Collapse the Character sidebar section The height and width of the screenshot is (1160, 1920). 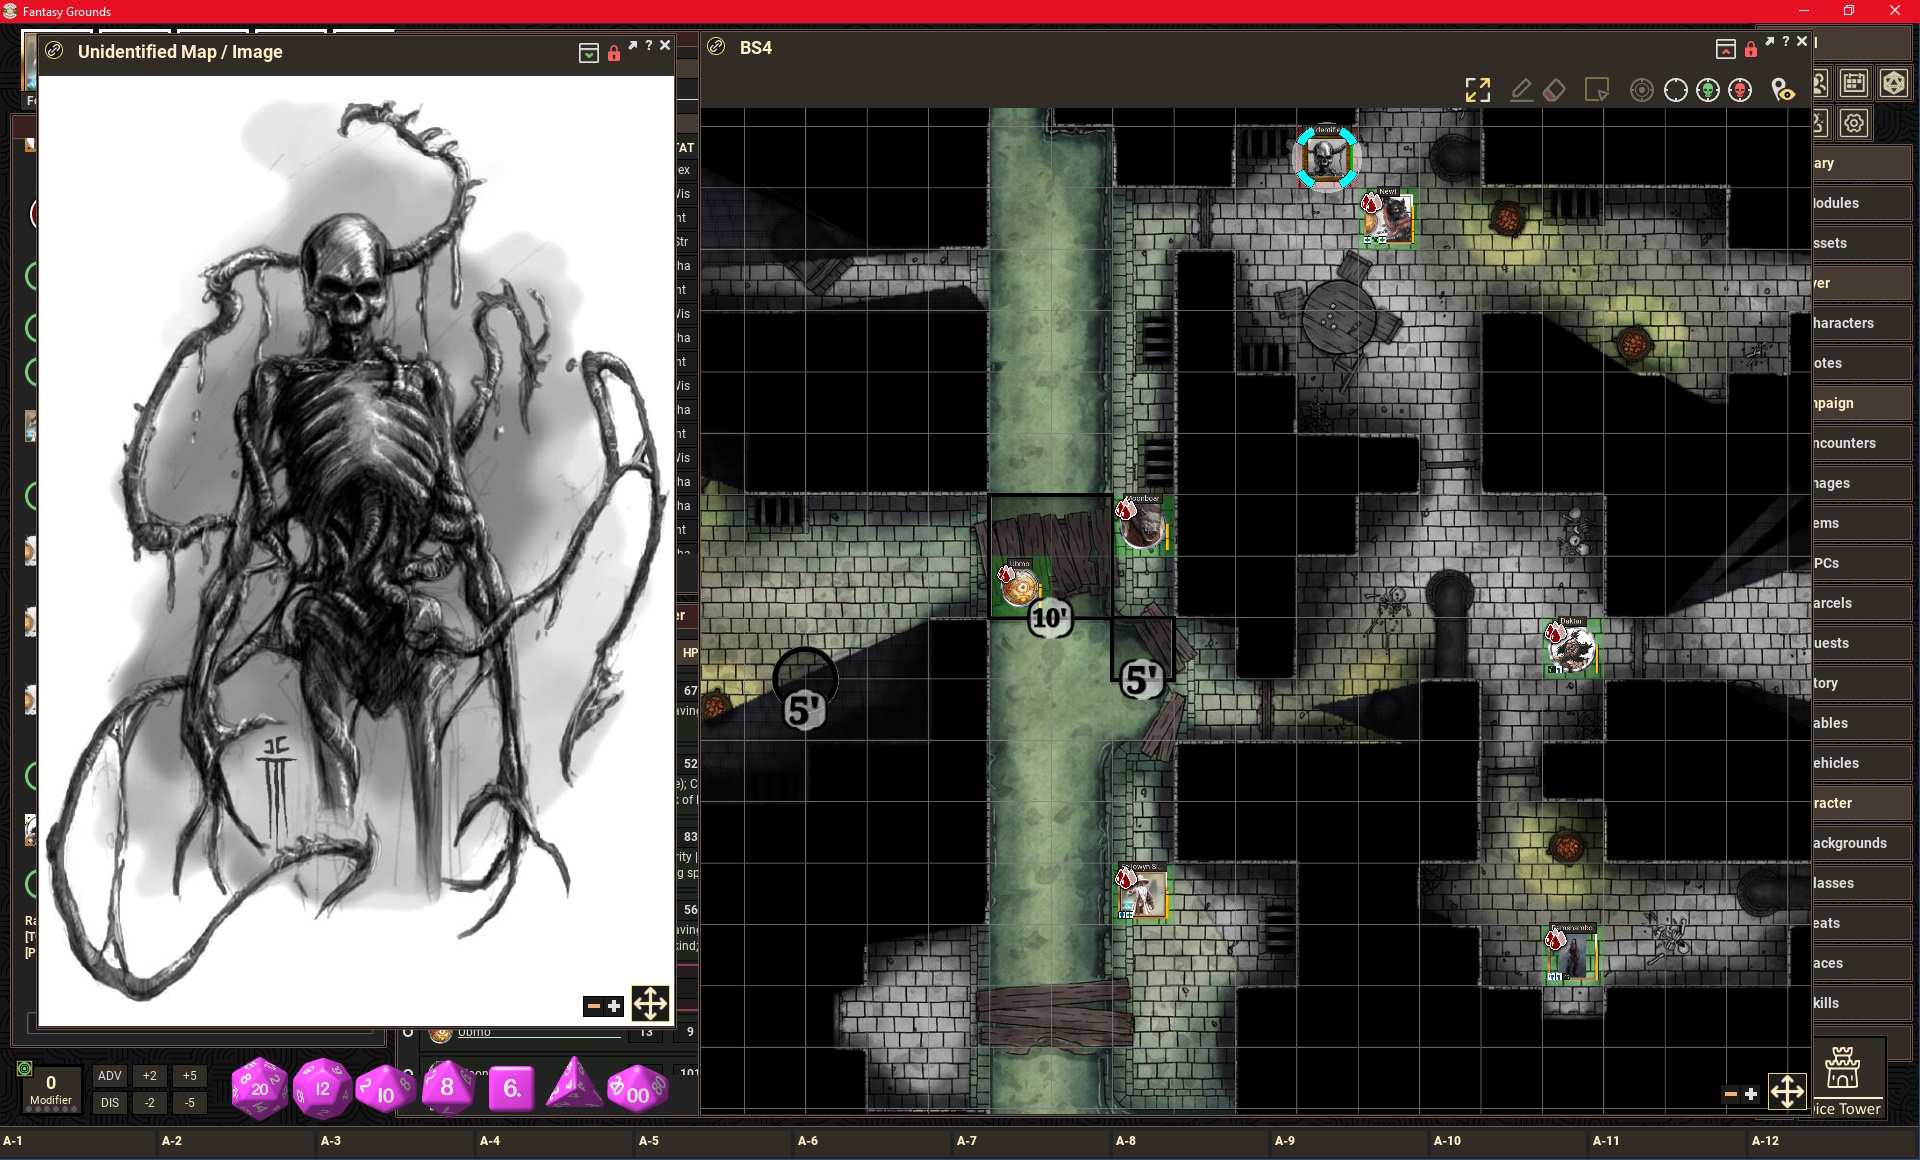coord(1862,803)
